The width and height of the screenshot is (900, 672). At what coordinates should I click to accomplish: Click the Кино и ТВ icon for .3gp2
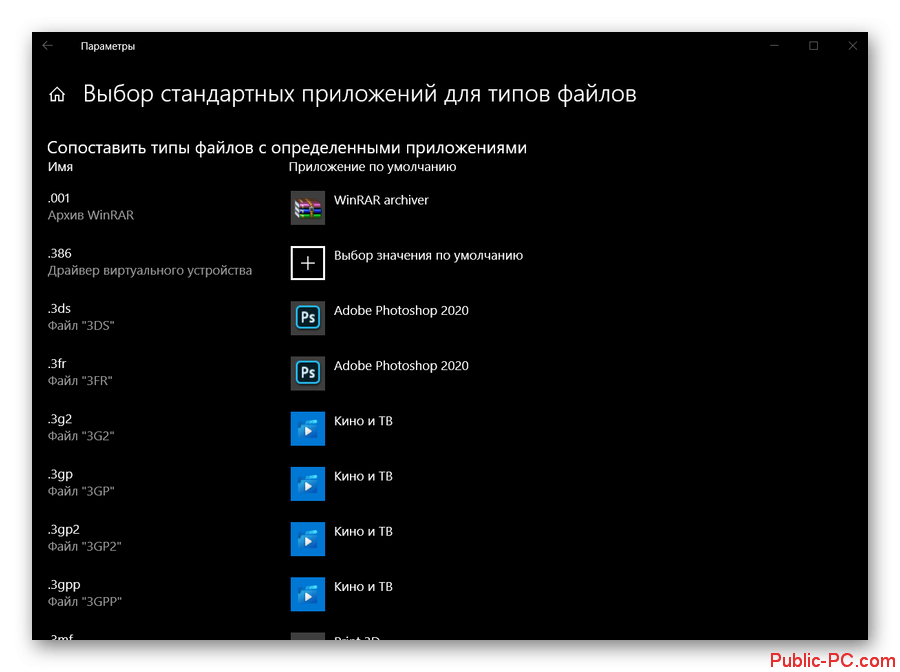click(x=308, y=539)
